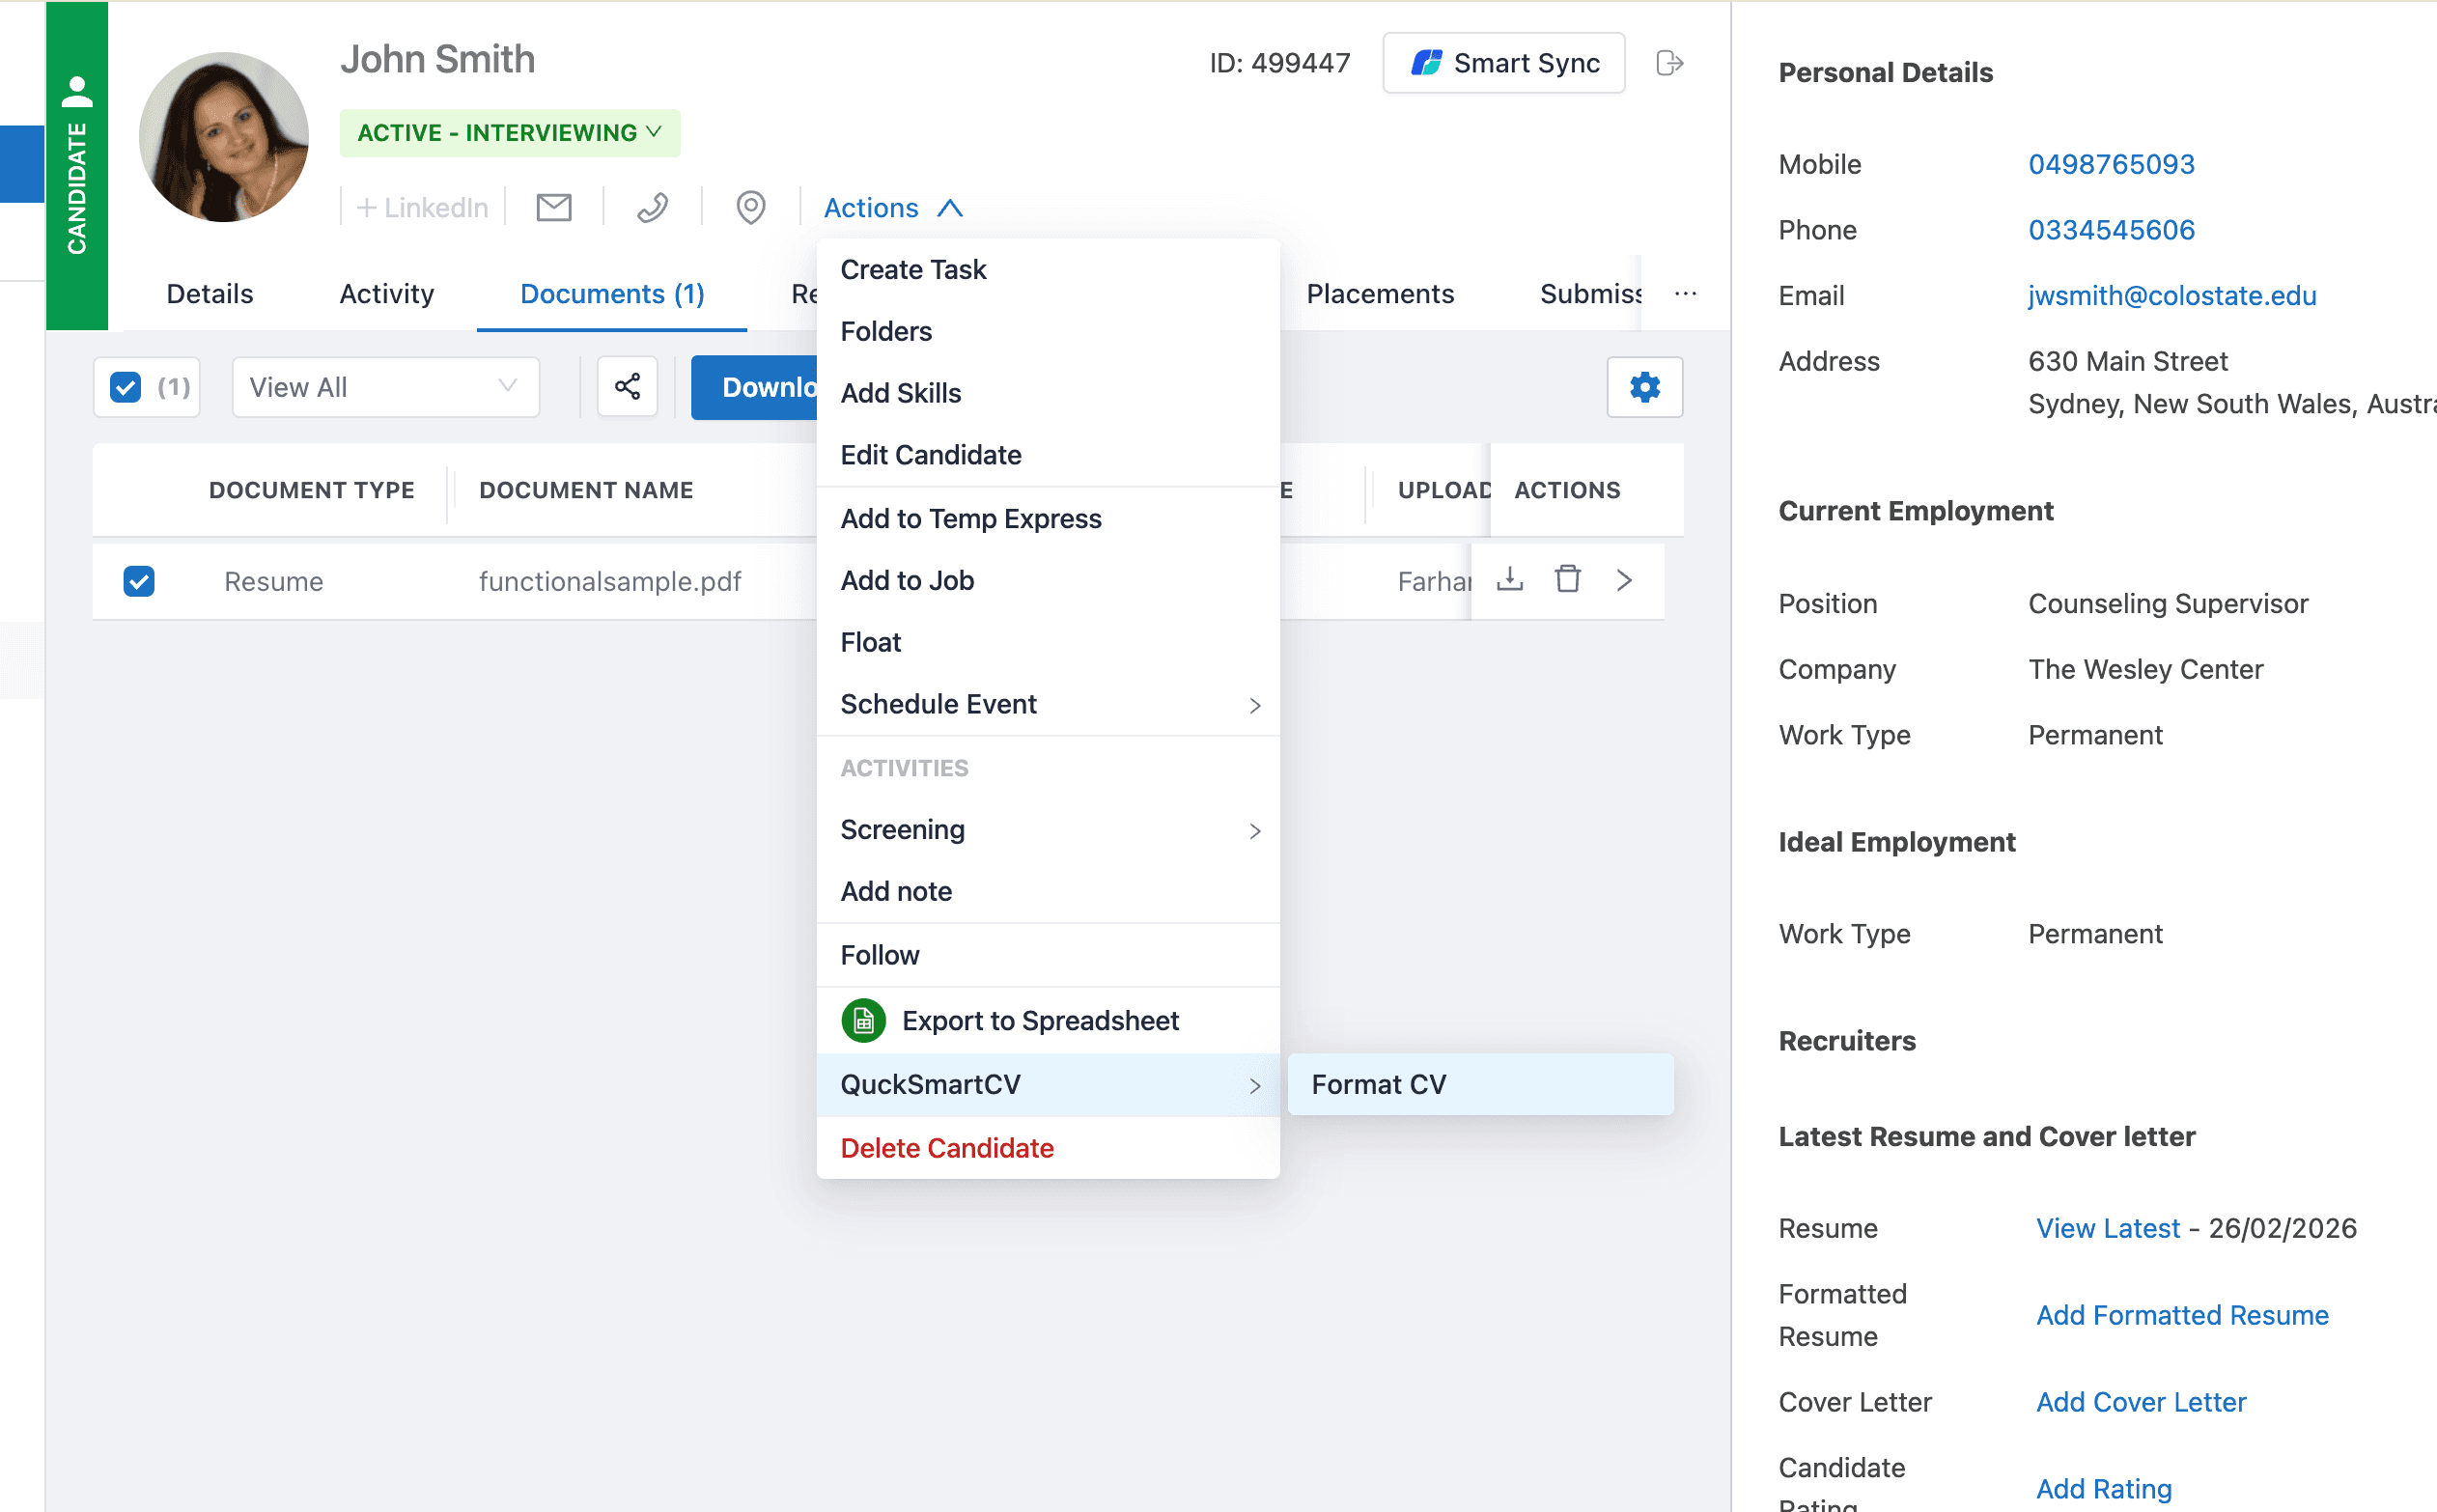
Task: Open the more tabs ellipsis icon
Action: [x=1686, y=293]
